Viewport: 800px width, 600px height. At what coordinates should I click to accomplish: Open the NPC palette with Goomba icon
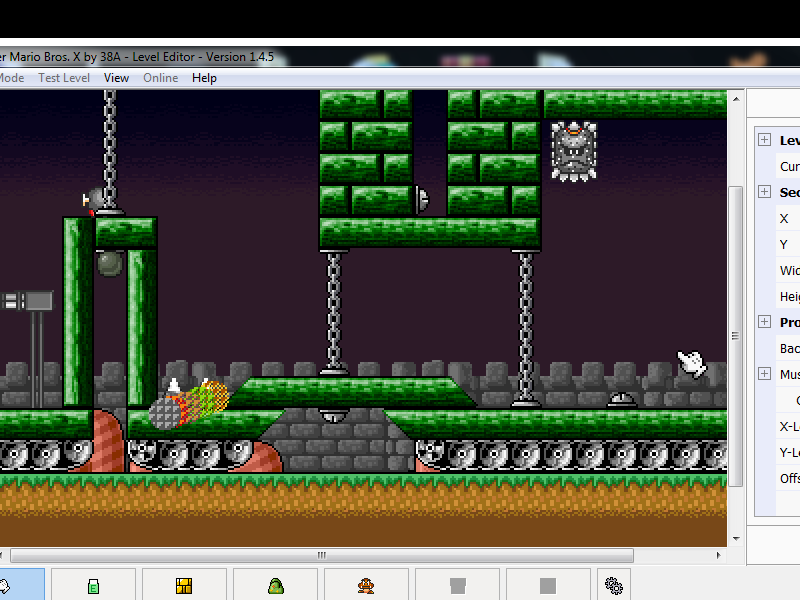point(366,585)
